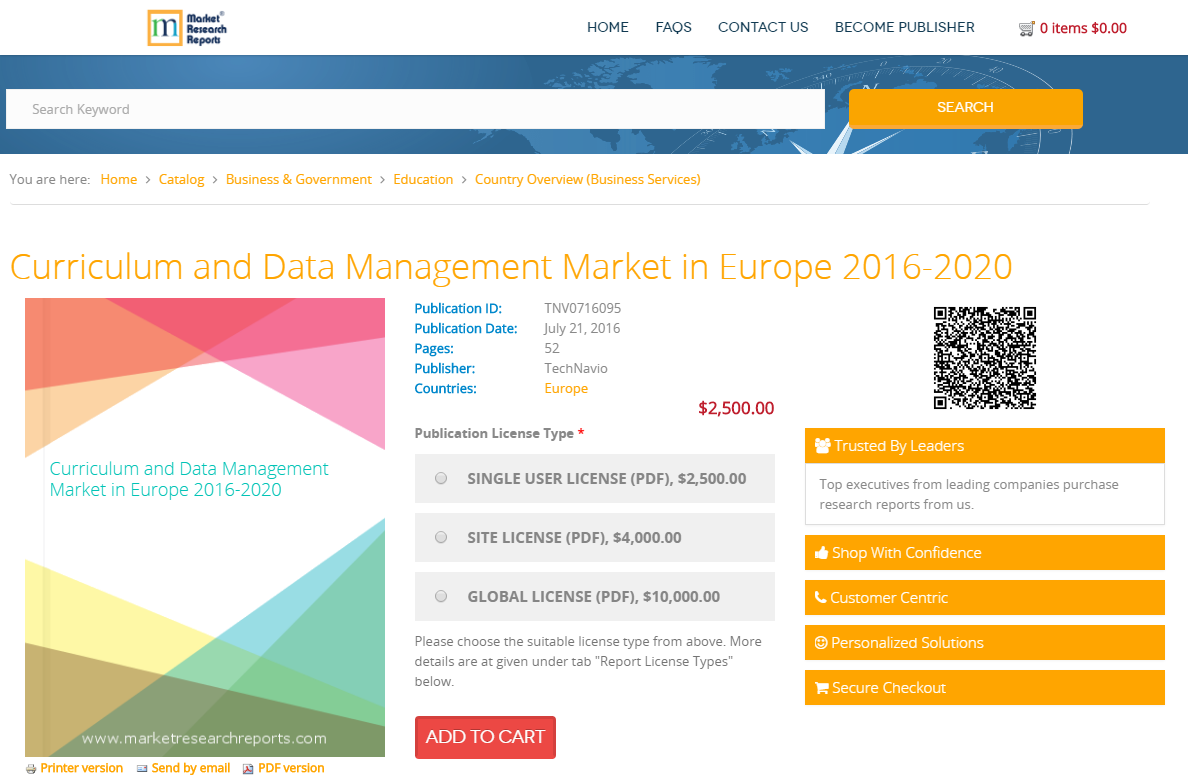This screenshot has height=781, width=1188.
Task: Open the PDF version link
Action: 291,768
